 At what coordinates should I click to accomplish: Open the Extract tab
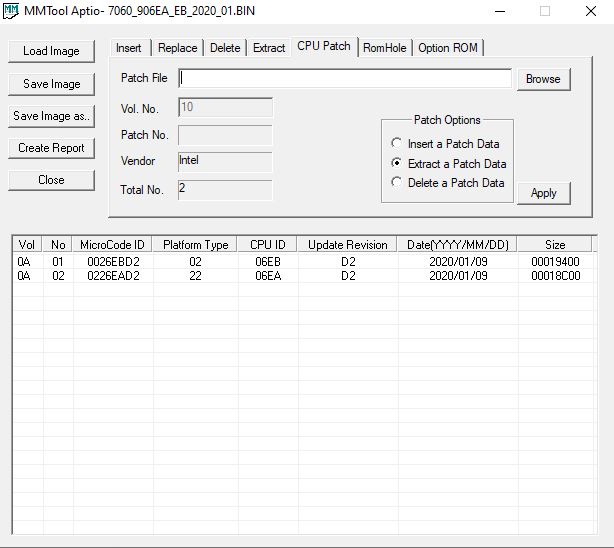(269, 48)
